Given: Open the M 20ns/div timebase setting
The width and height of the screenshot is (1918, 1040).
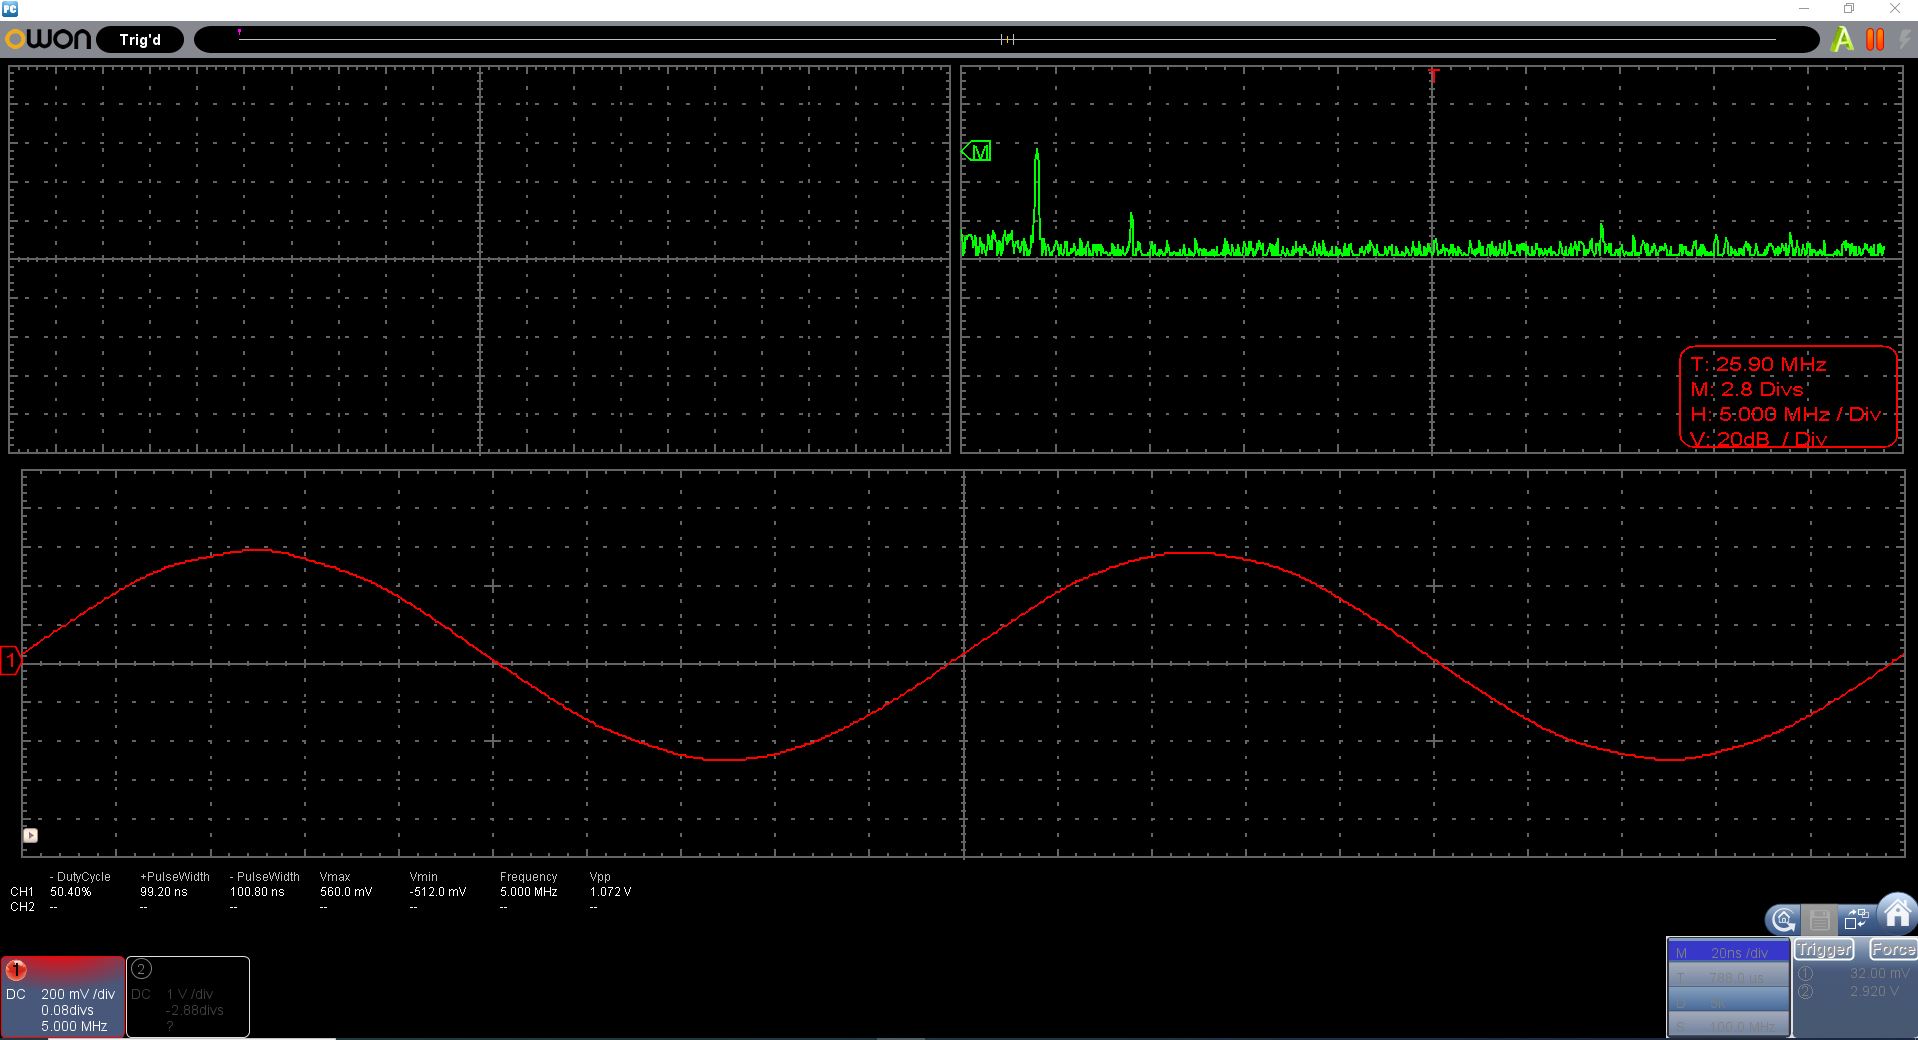Looking at the screenshot, I should pos(1727,953).
